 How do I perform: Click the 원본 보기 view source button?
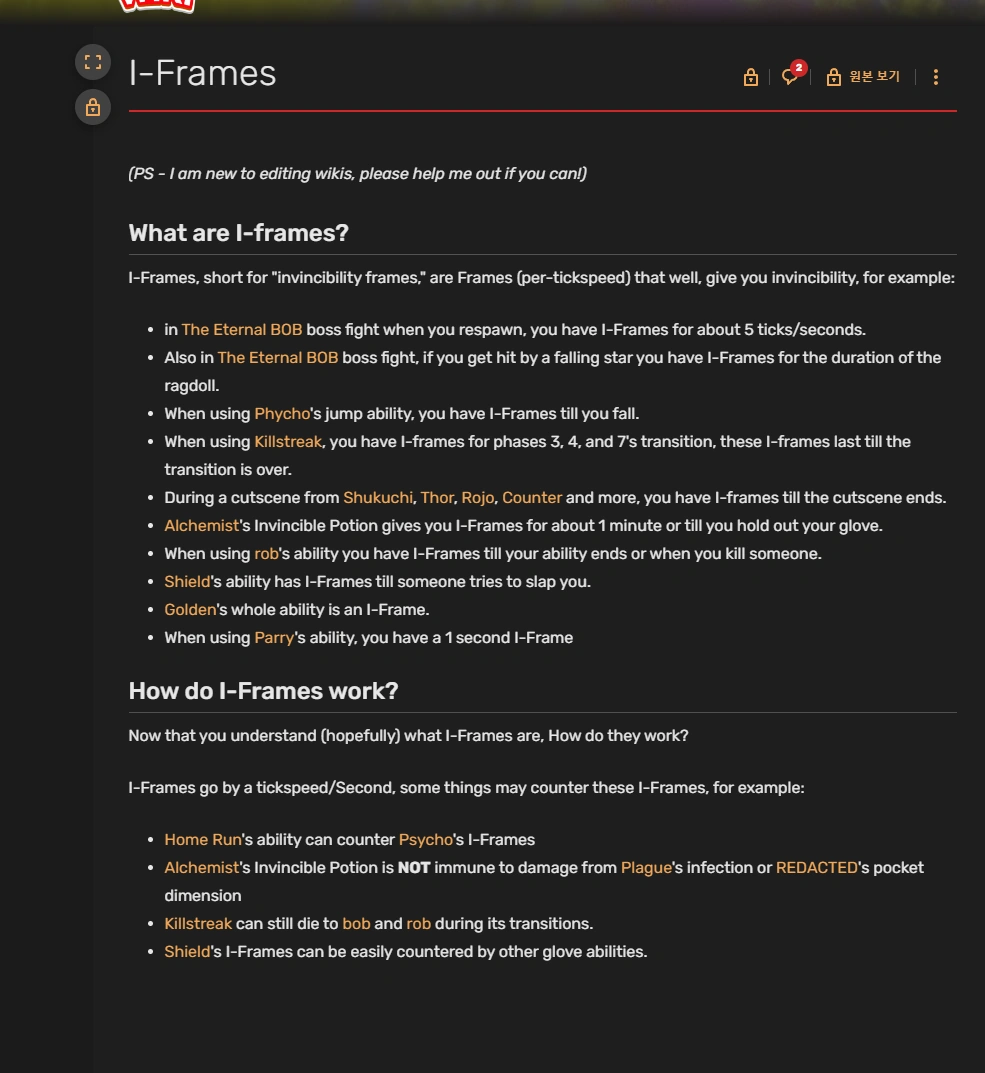[x=875, y=76]
